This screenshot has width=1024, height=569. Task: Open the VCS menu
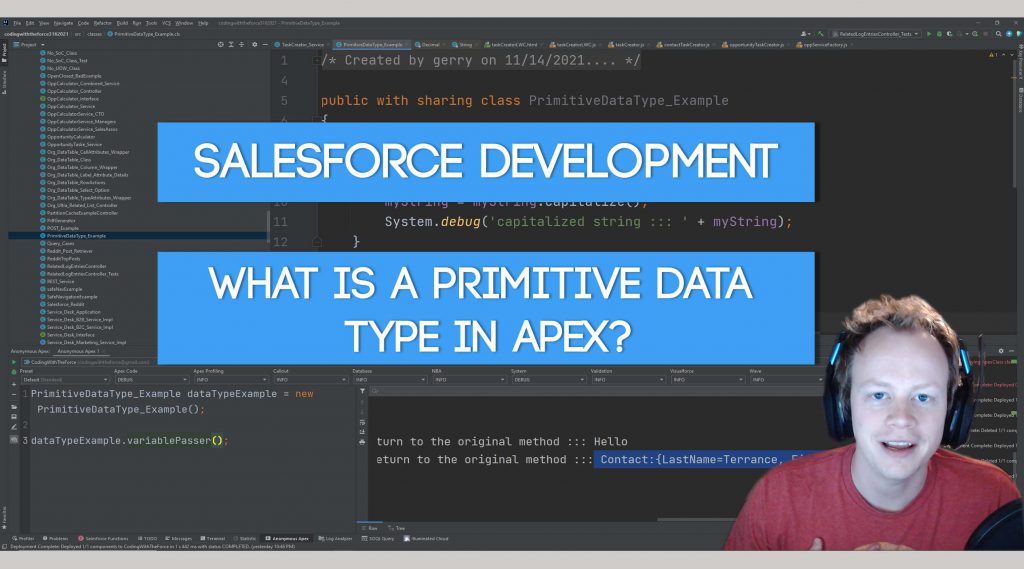167,23
